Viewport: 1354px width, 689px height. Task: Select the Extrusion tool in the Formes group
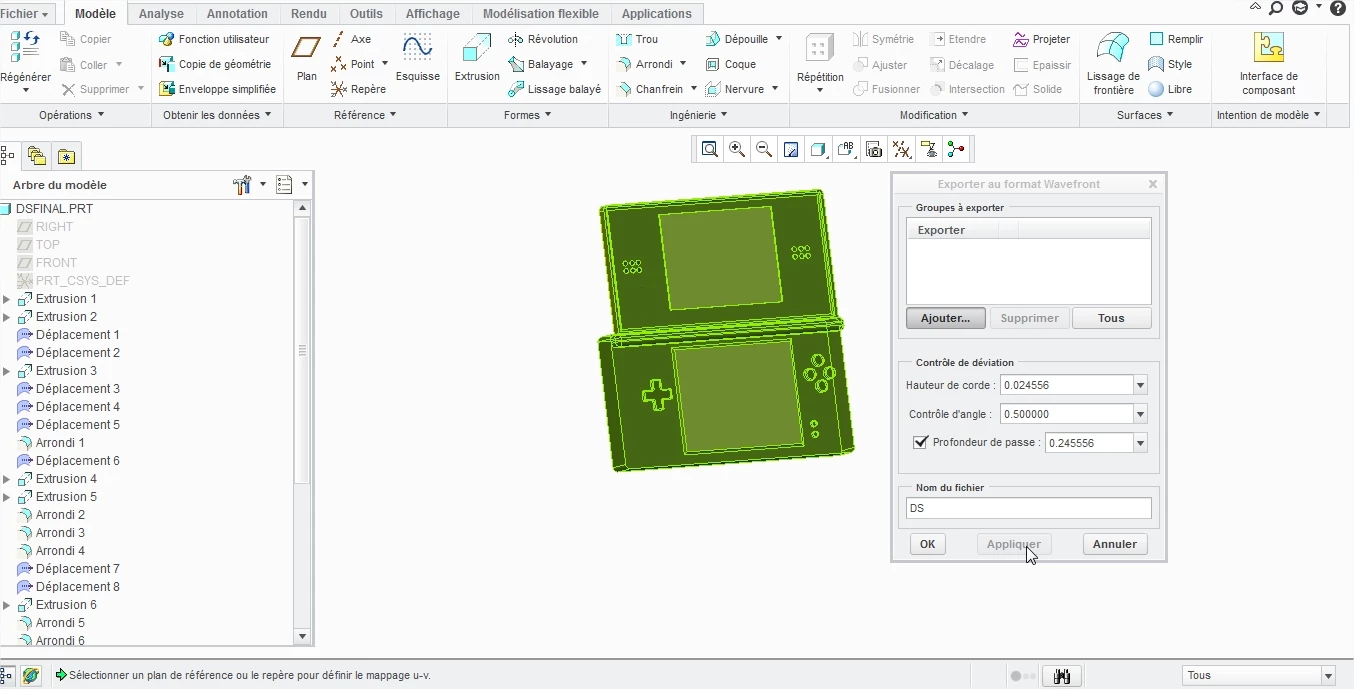pos(477,58)
